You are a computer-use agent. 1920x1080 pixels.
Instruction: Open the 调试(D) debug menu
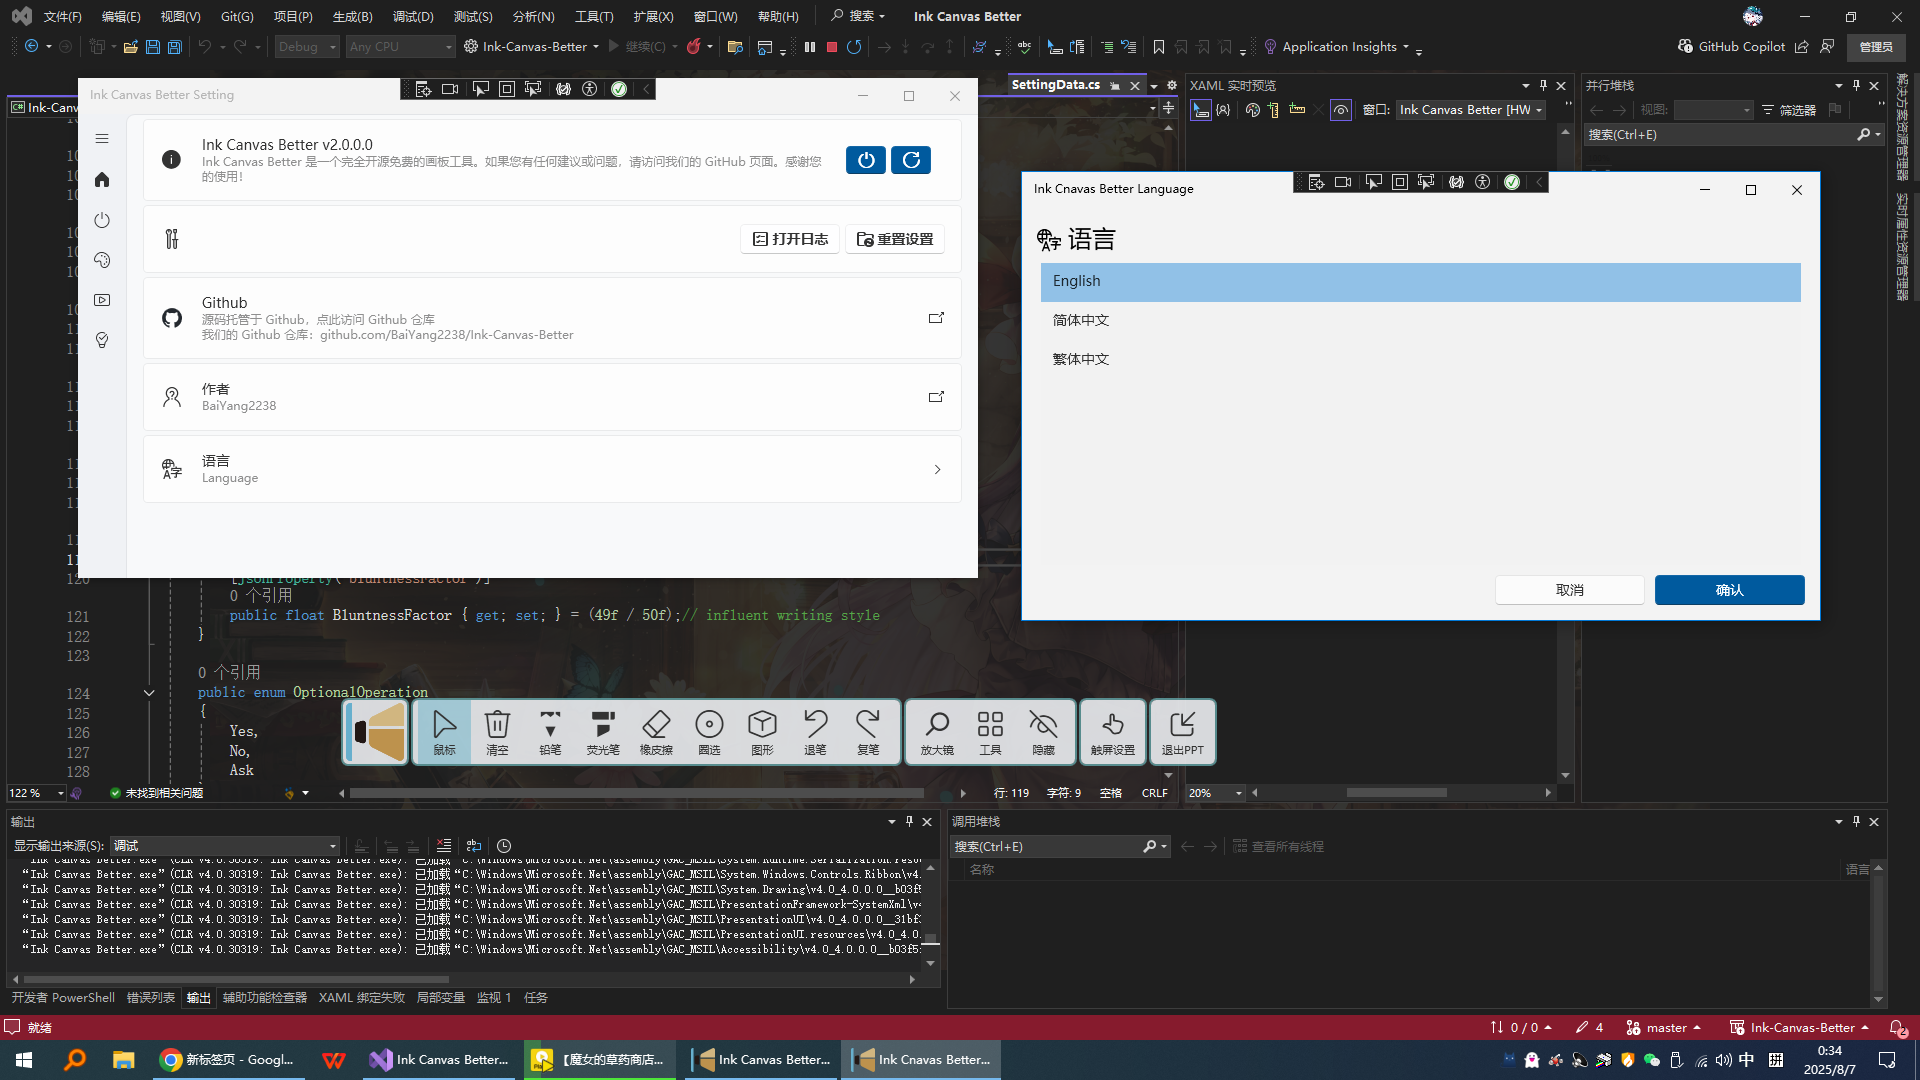[x=413, y=16]
